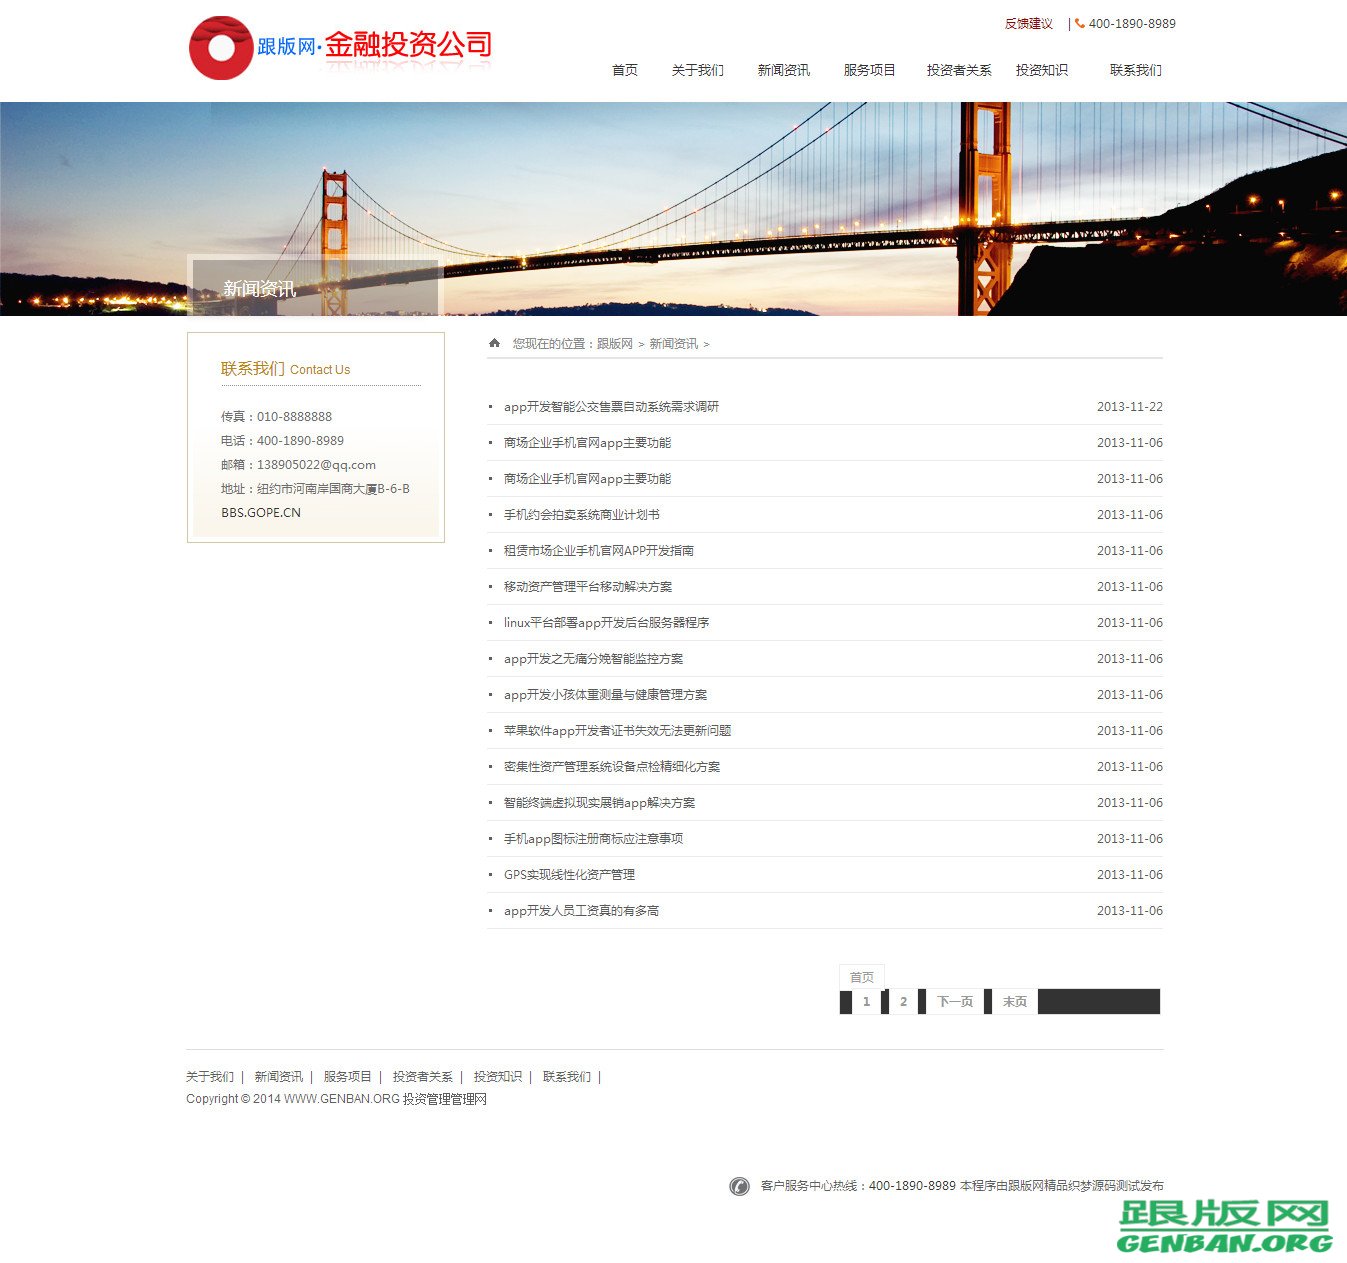
Task: Click the home icon in the breadcrumb bar
Action: (495, 343)
